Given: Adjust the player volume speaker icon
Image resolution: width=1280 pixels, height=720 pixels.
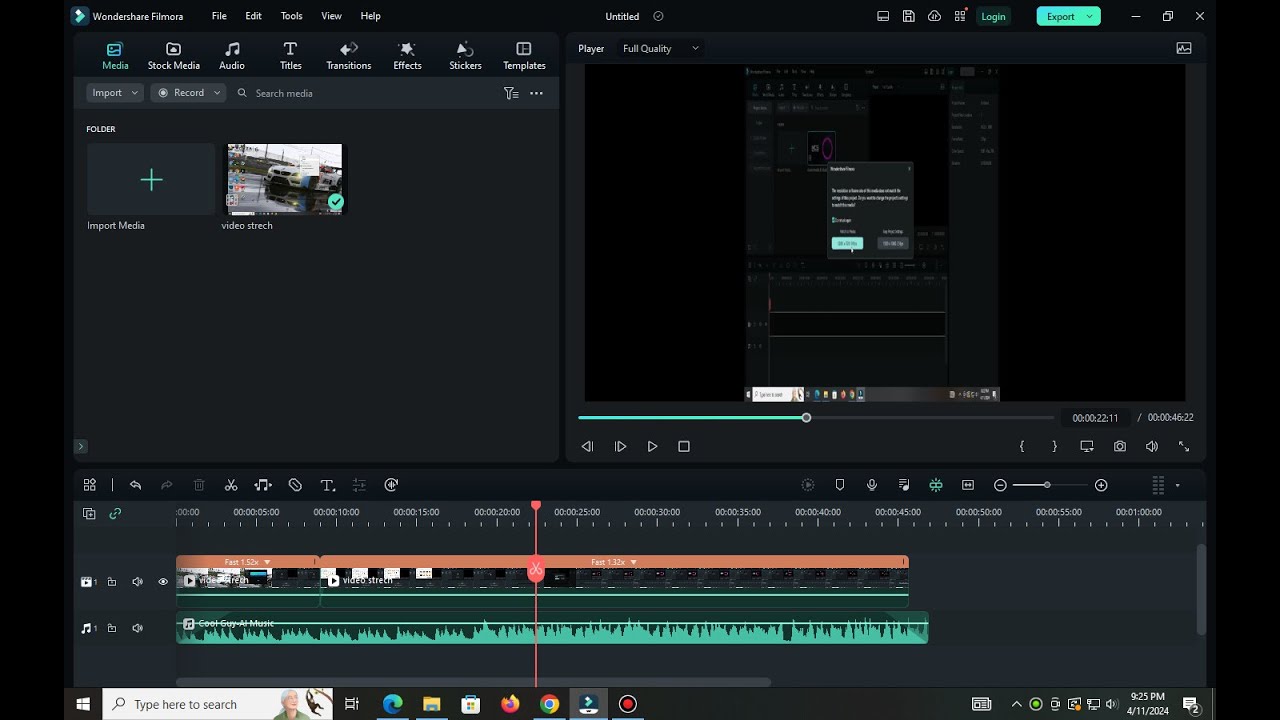Looking at the screenshot, I should coord(1152,447).
